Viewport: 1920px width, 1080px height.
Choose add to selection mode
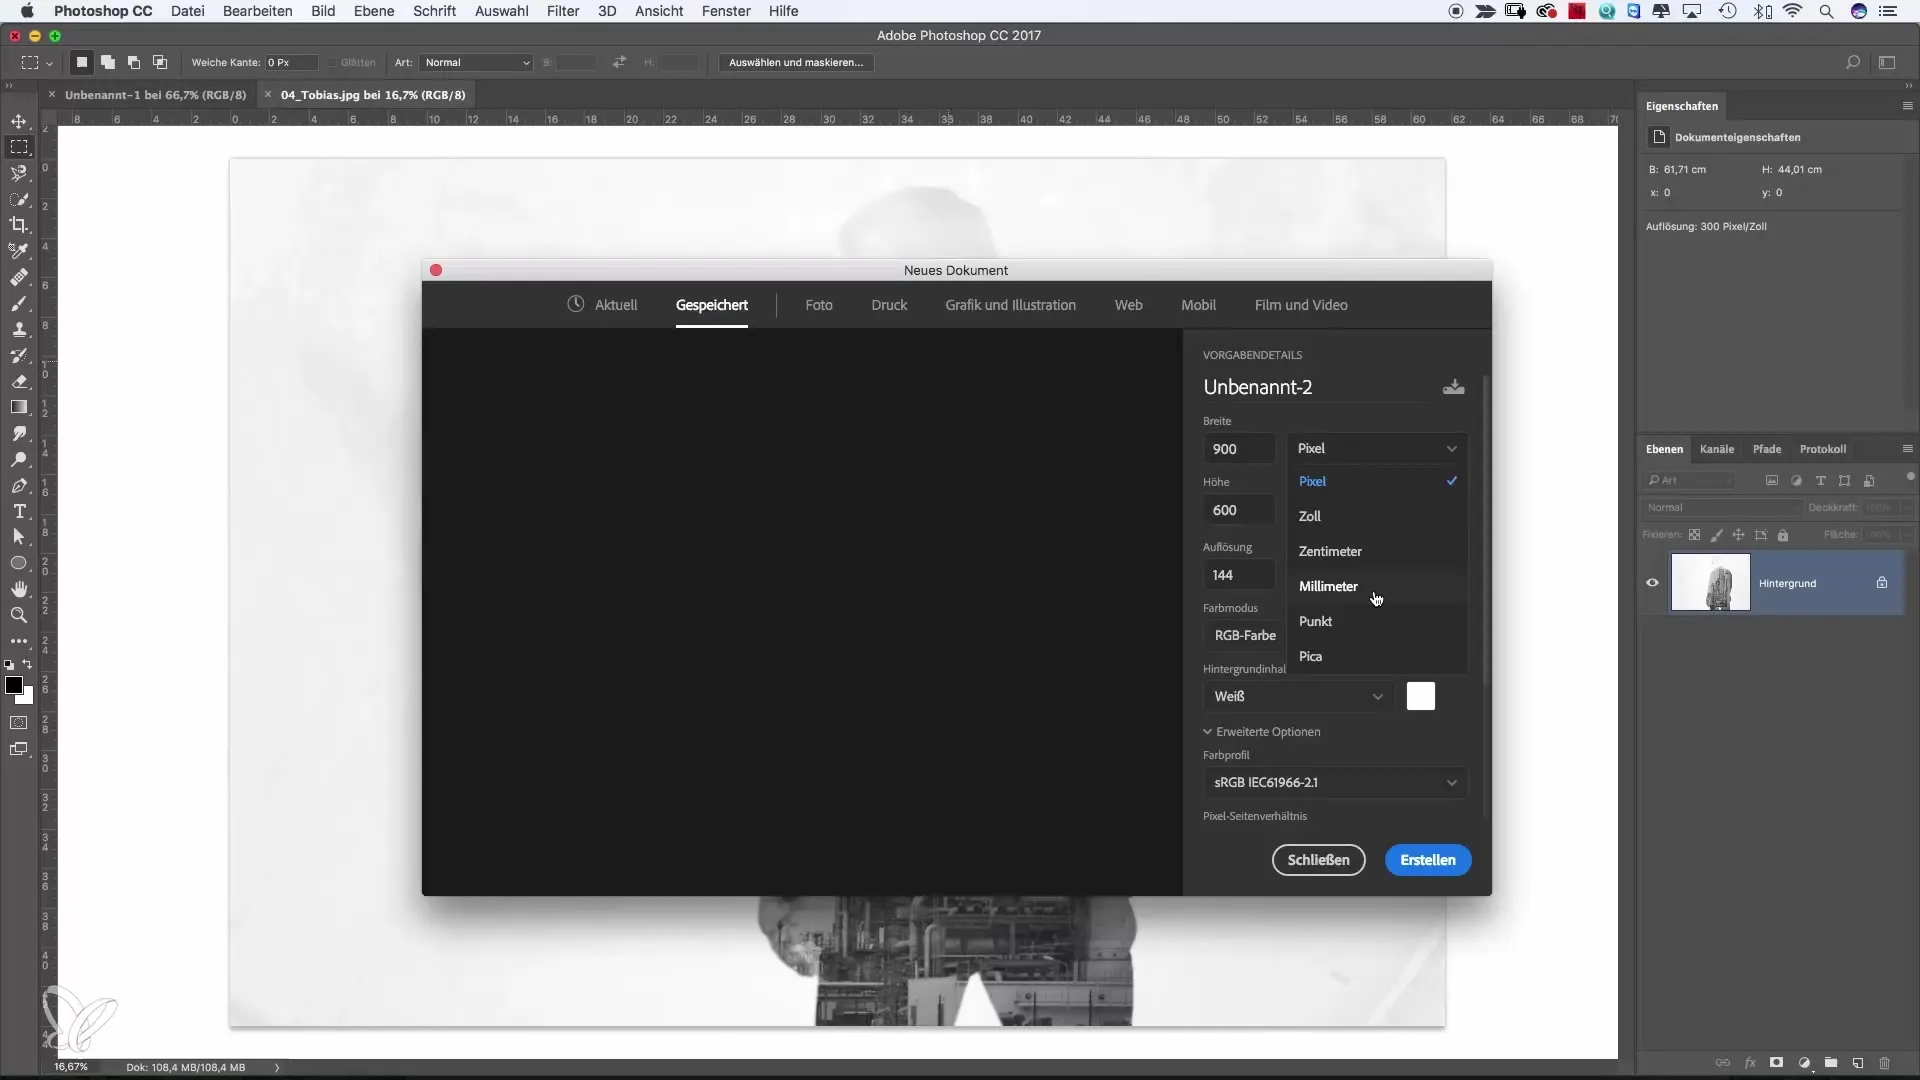point(108,62)
